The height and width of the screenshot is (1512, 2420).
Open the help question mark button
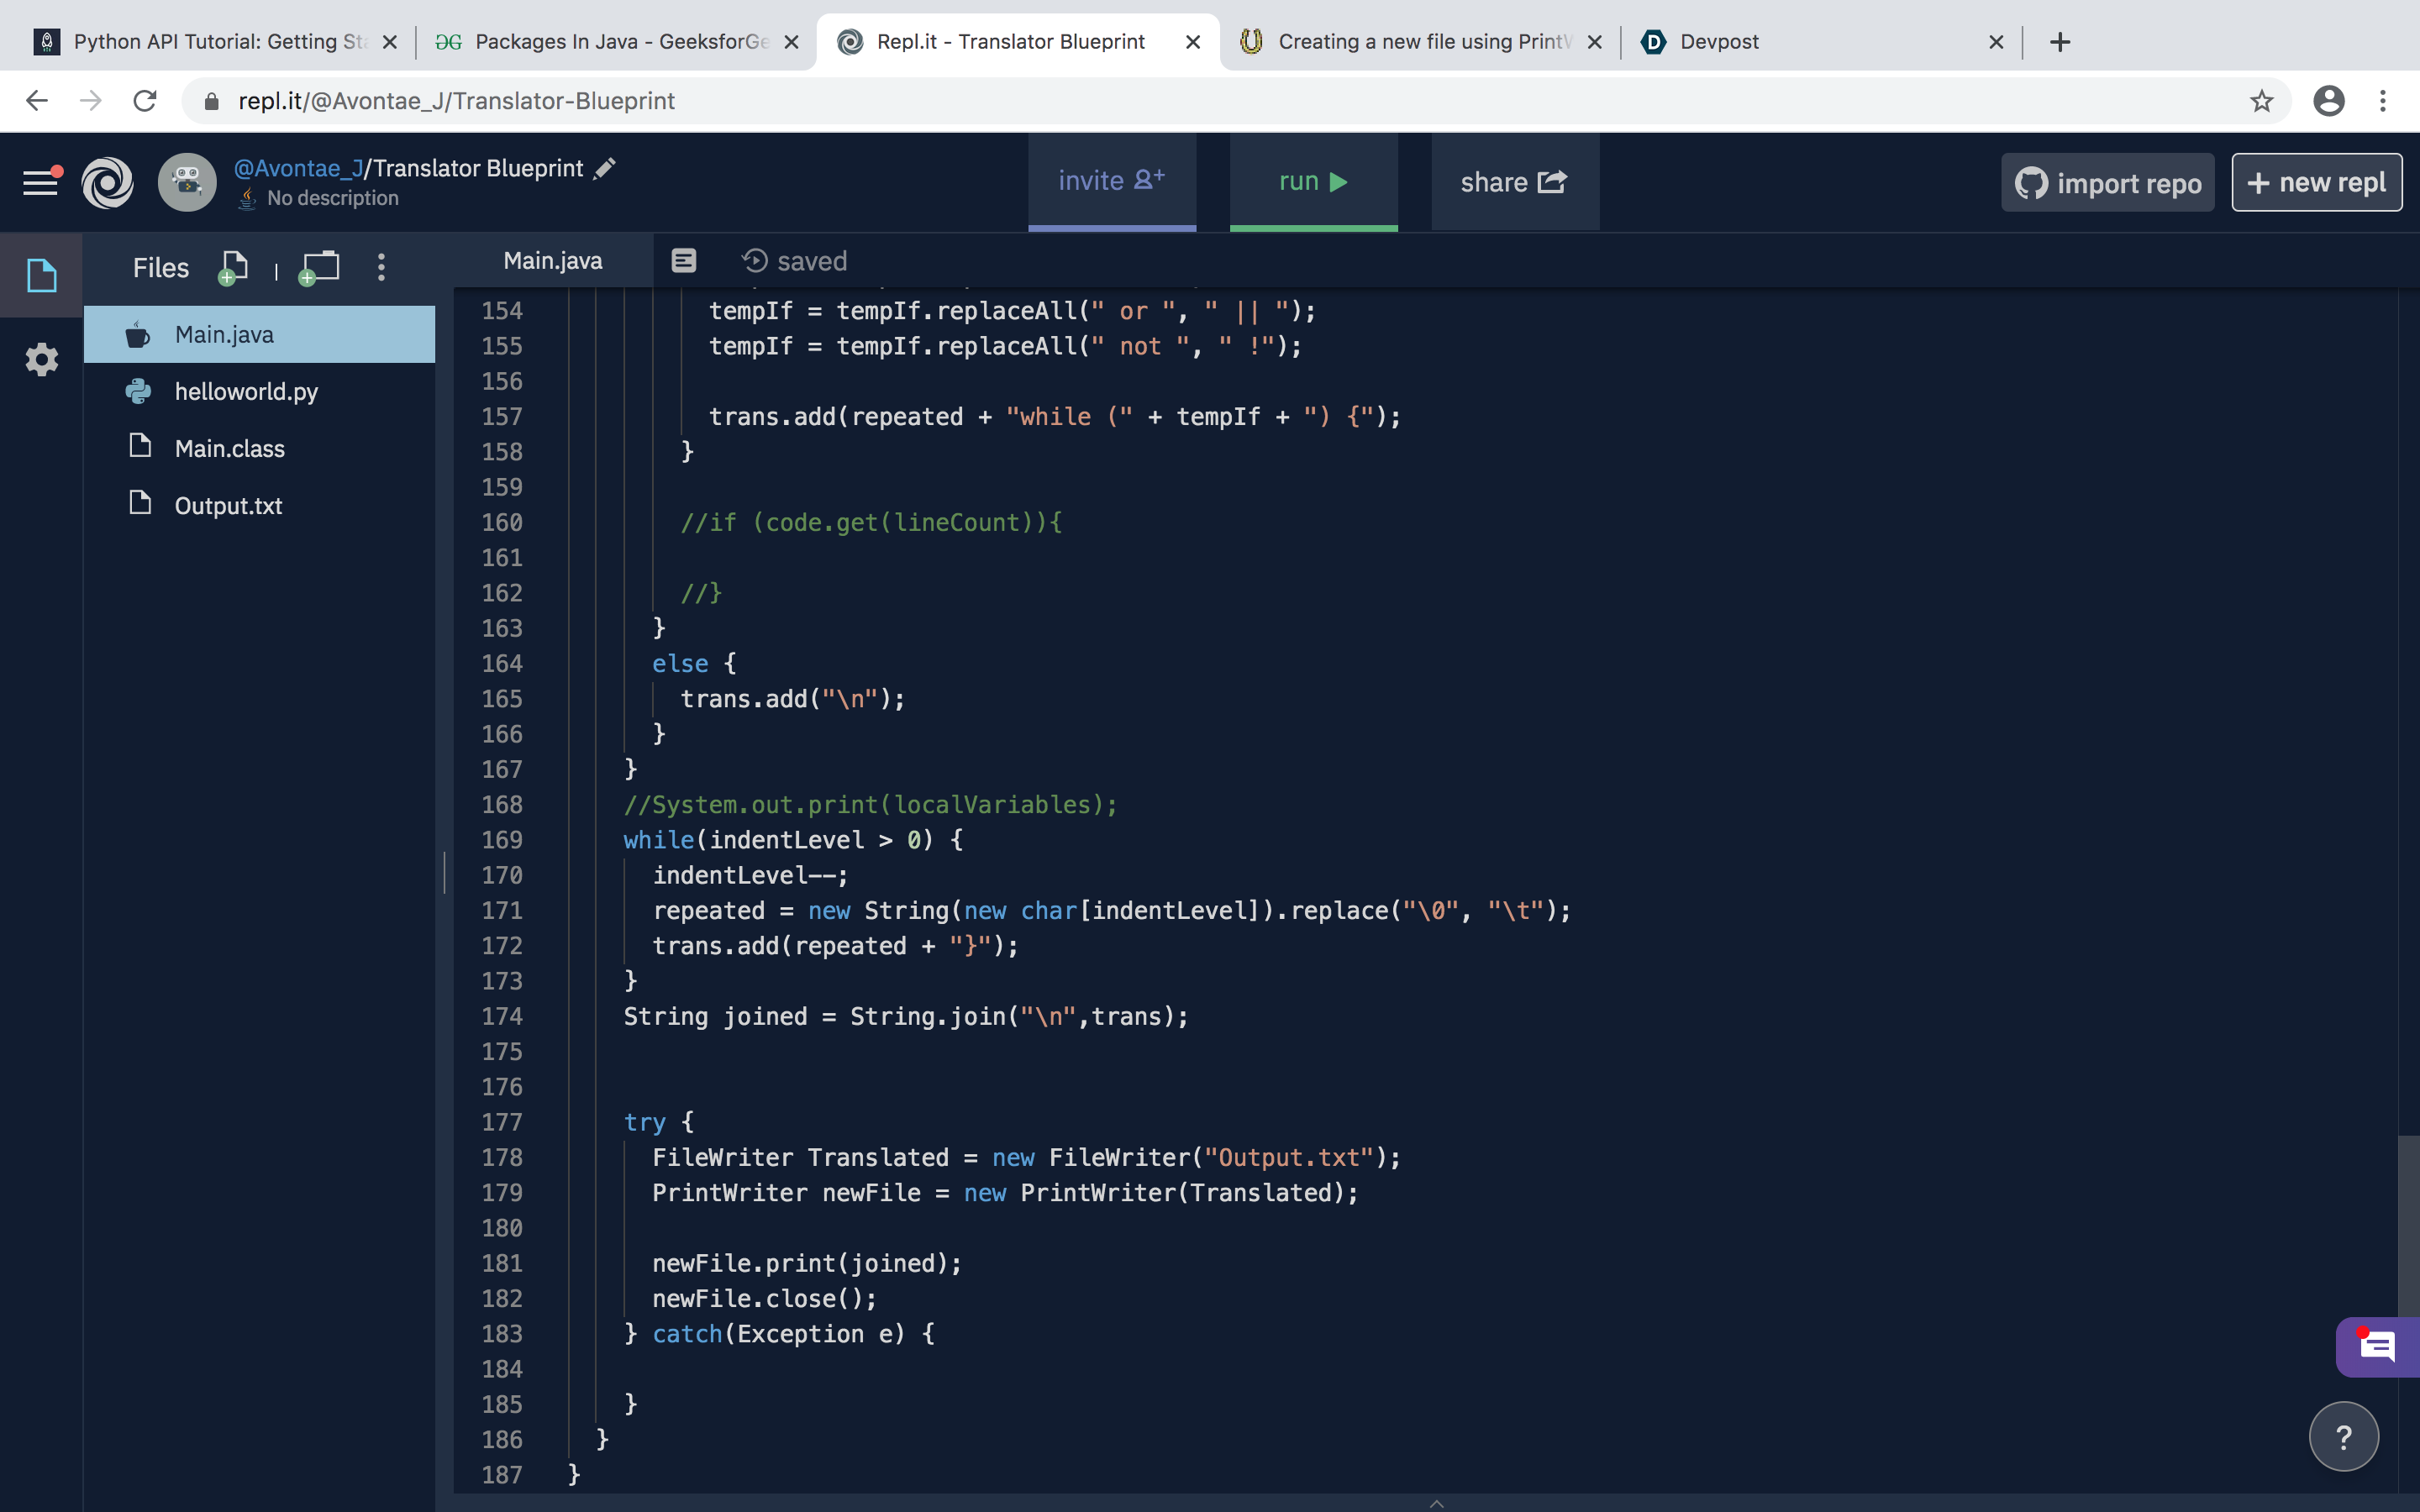pos(2343,1437)
